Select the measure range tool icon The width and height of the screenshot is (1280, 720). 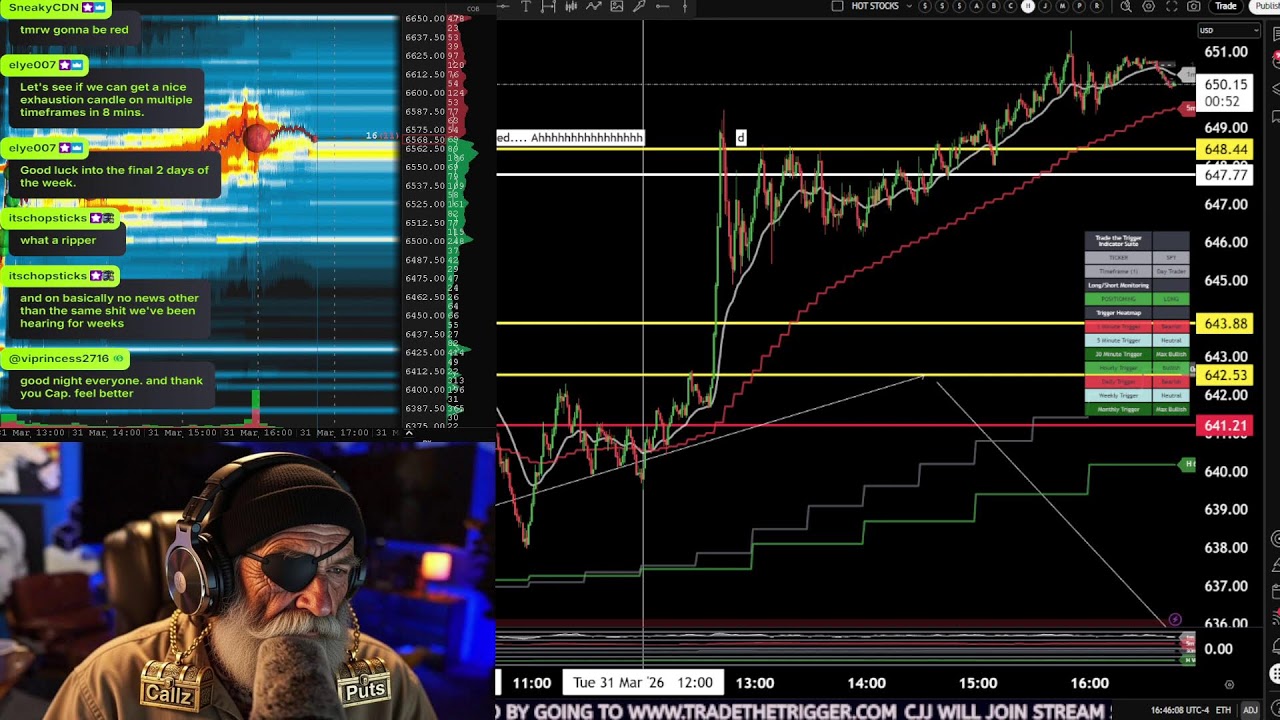[548, 6]
